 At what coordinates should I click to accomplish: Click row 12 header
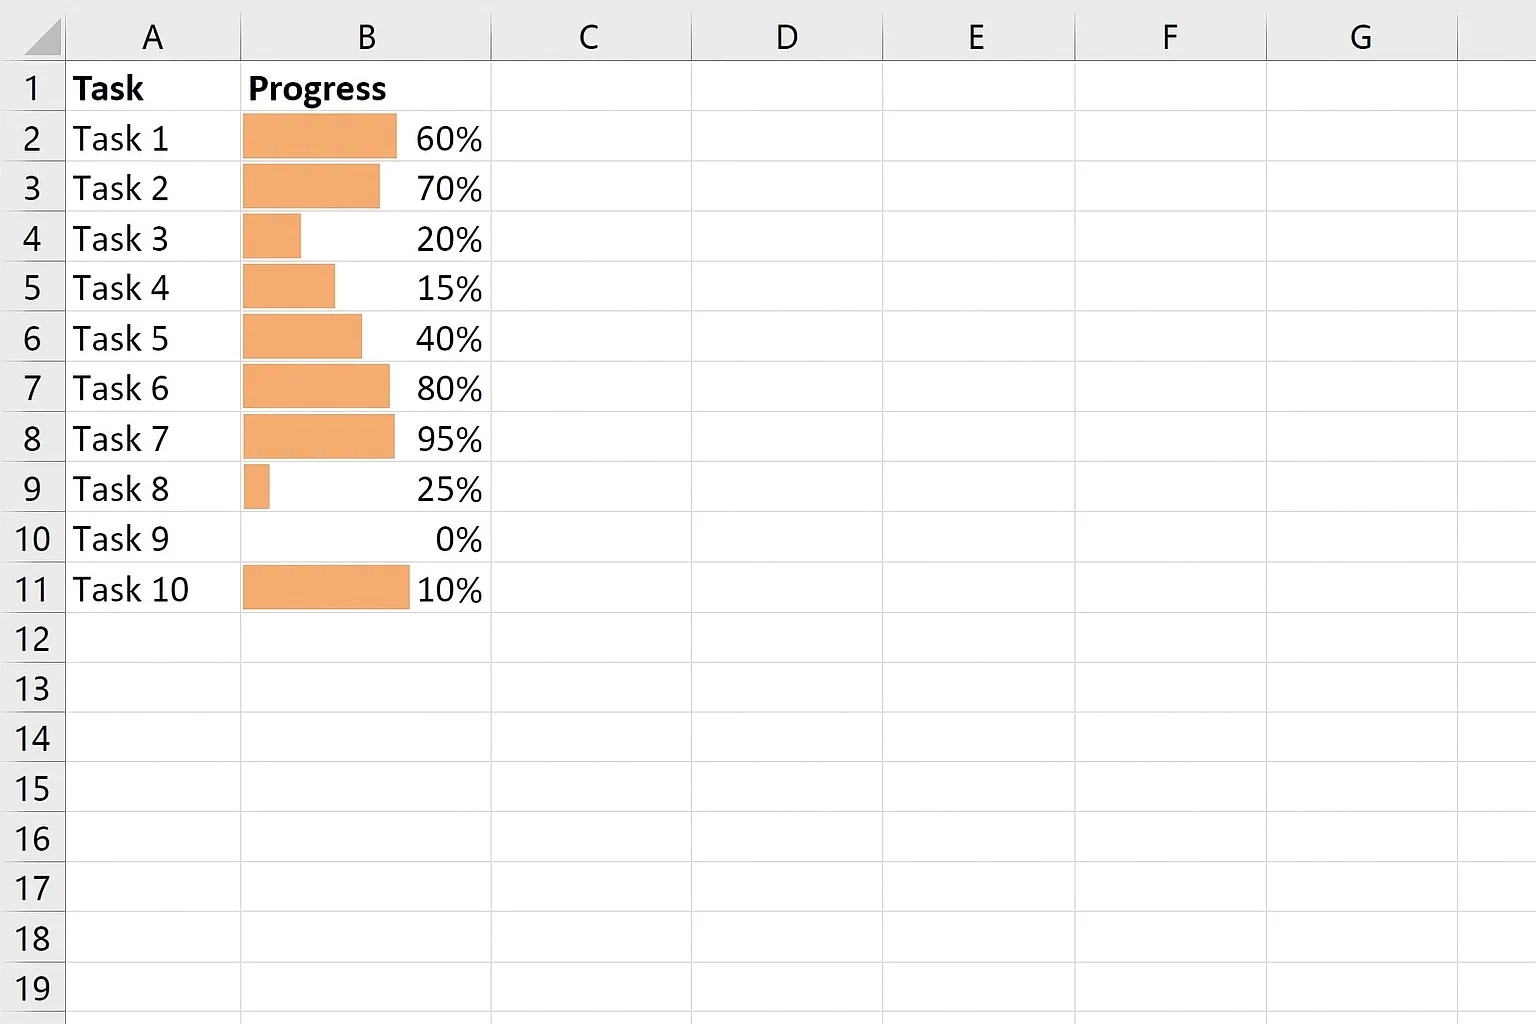coord(32,639)
